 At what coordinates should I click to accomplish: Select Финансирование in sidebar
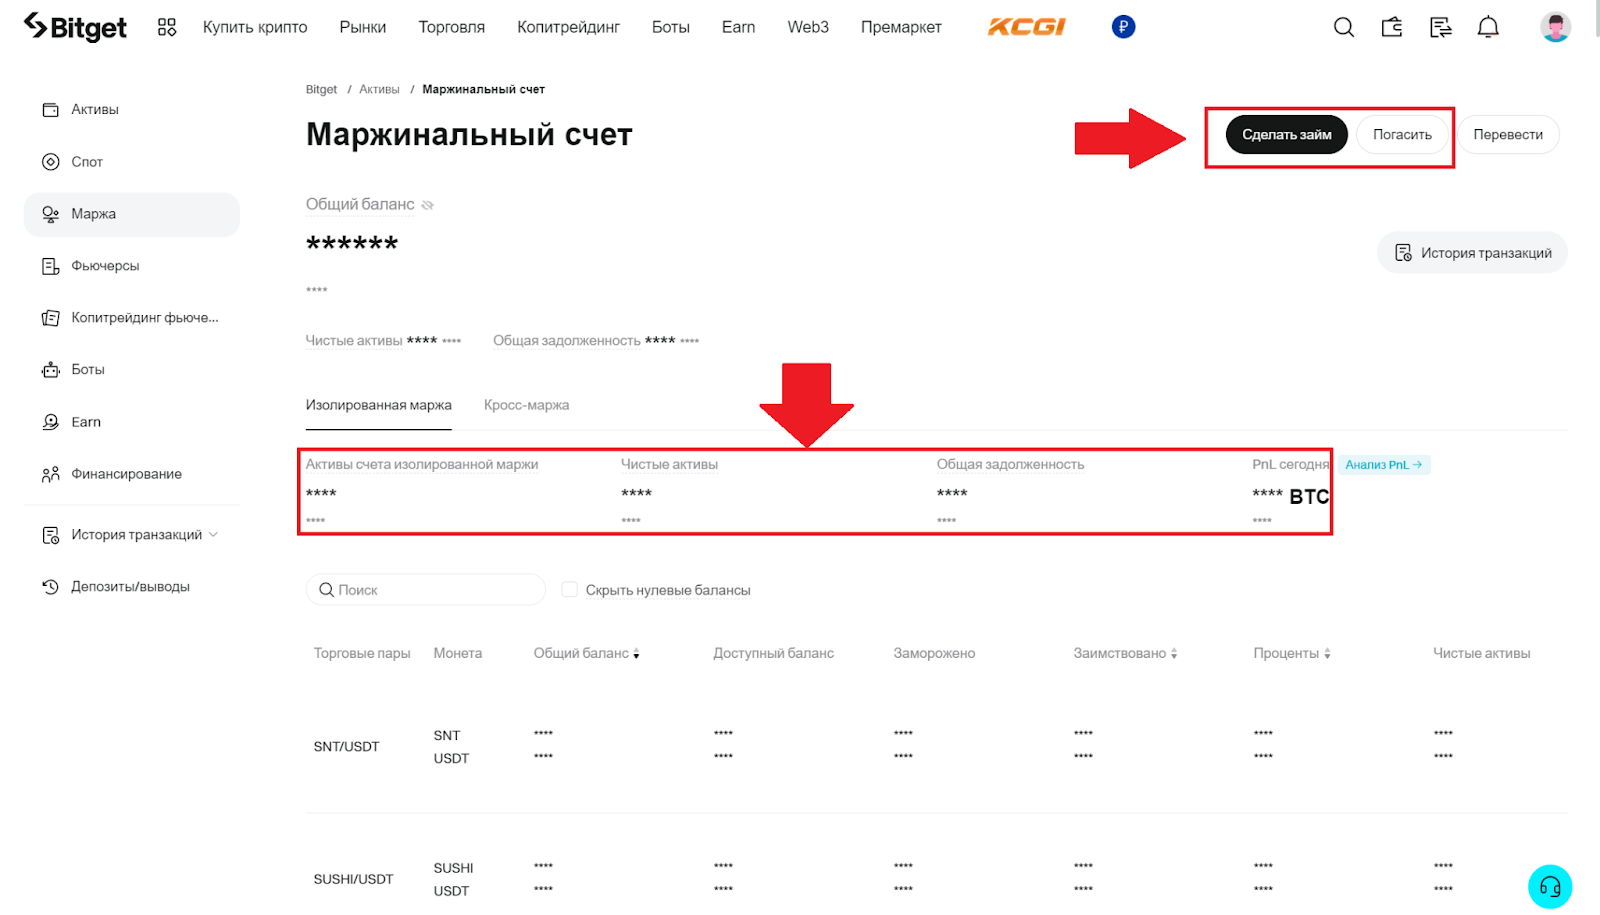point(132,474)
